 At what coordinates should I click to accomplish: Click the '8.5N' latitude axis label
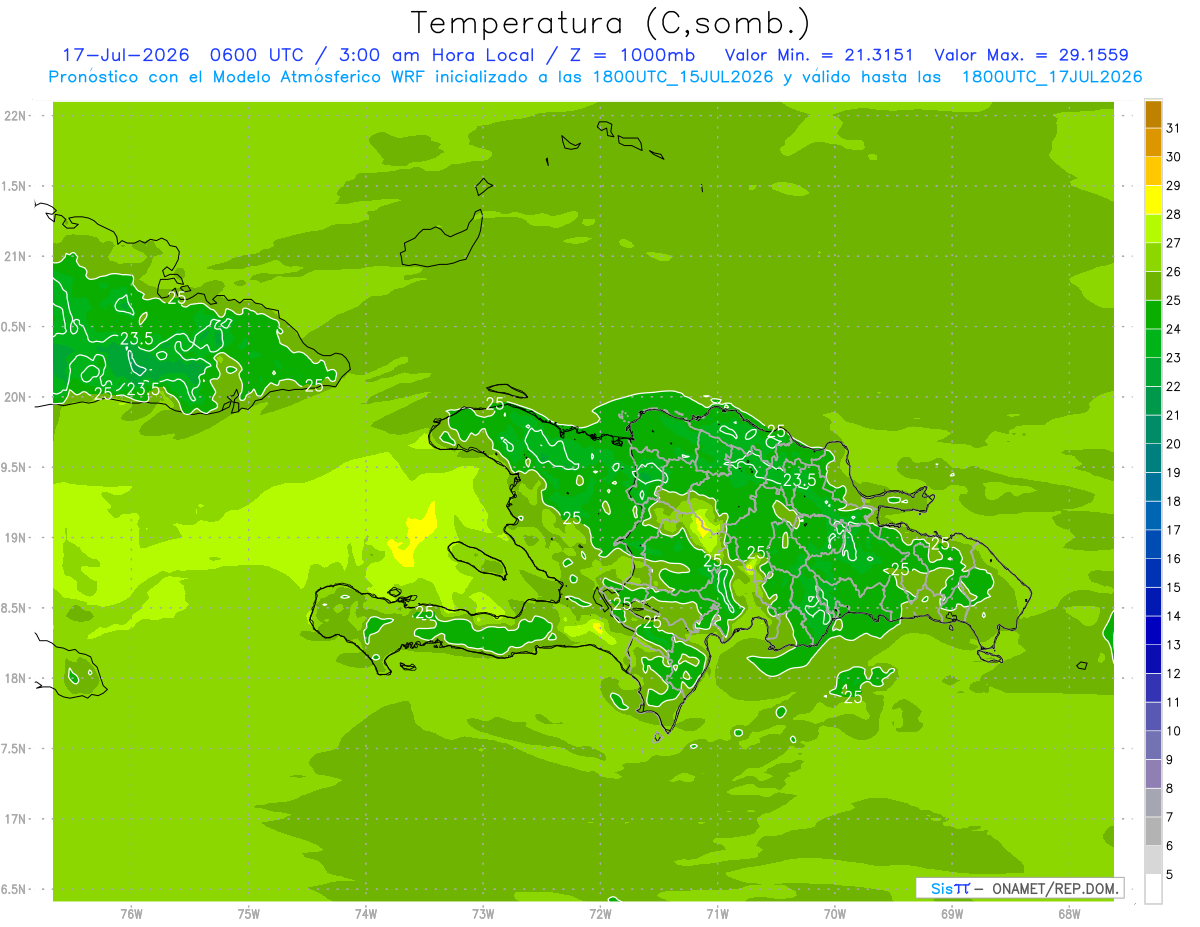click(14, 608)
